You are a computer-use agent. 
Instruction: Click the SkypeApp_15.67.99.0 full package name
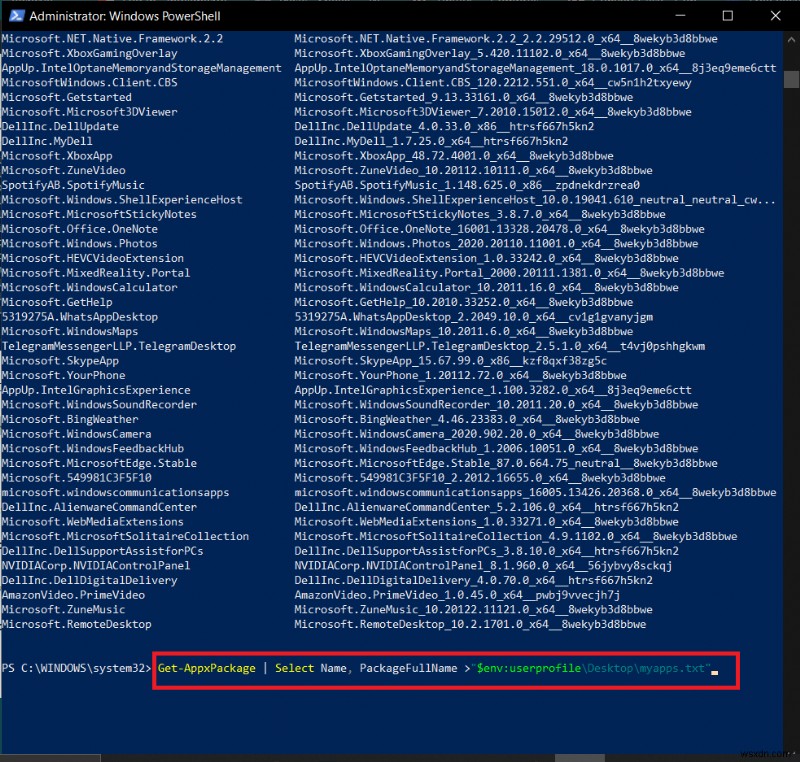click(451, 361)
